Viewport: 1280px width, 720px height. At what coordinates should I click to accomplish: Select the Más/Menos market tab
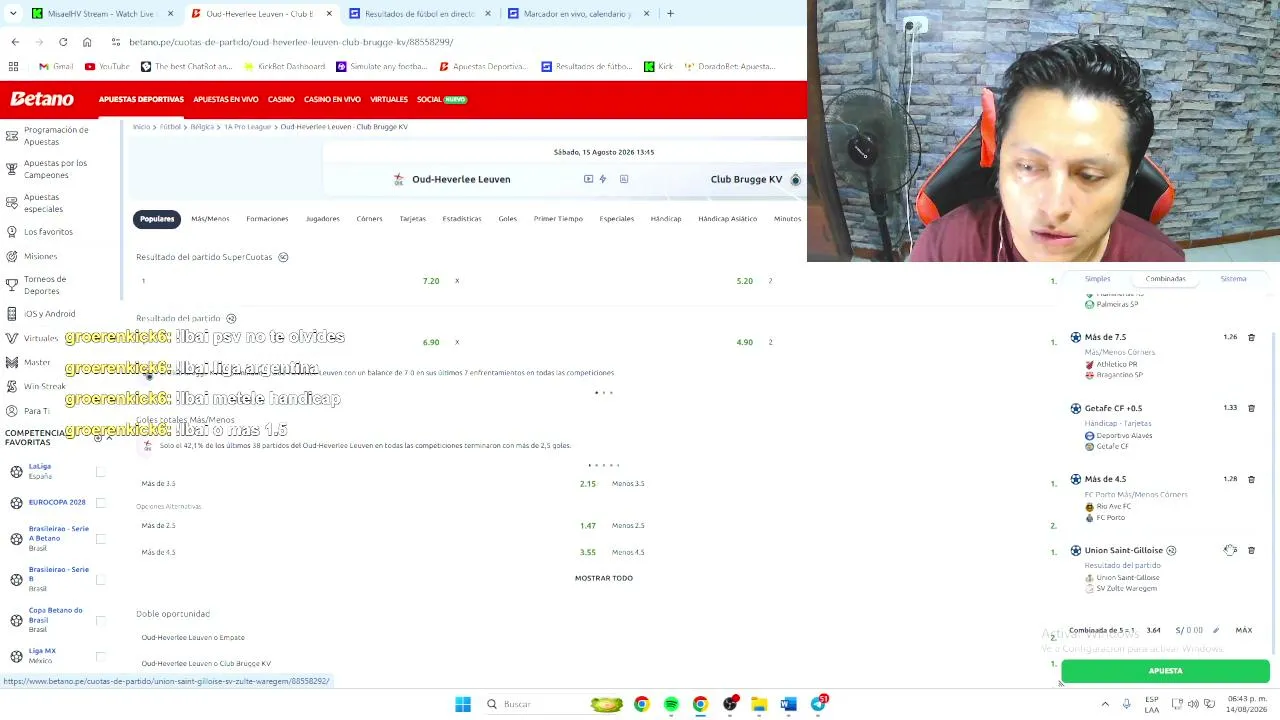pyautogui.click(x=210, y=219)
